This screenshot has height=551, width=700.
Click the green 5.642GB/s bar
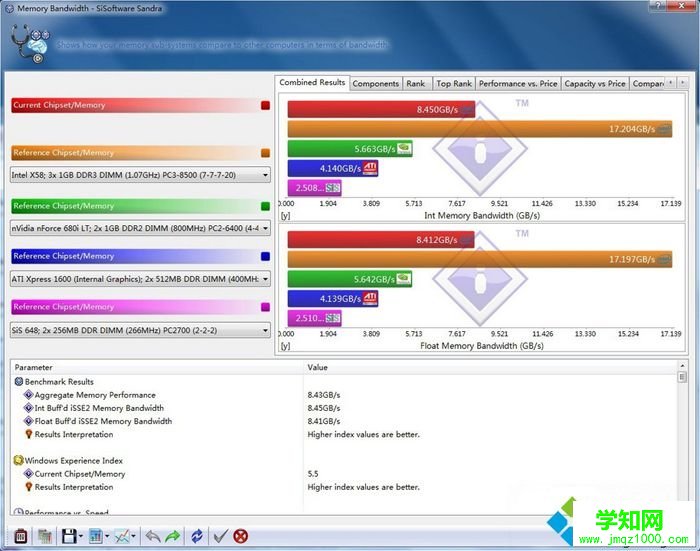(x=350, y=279)
